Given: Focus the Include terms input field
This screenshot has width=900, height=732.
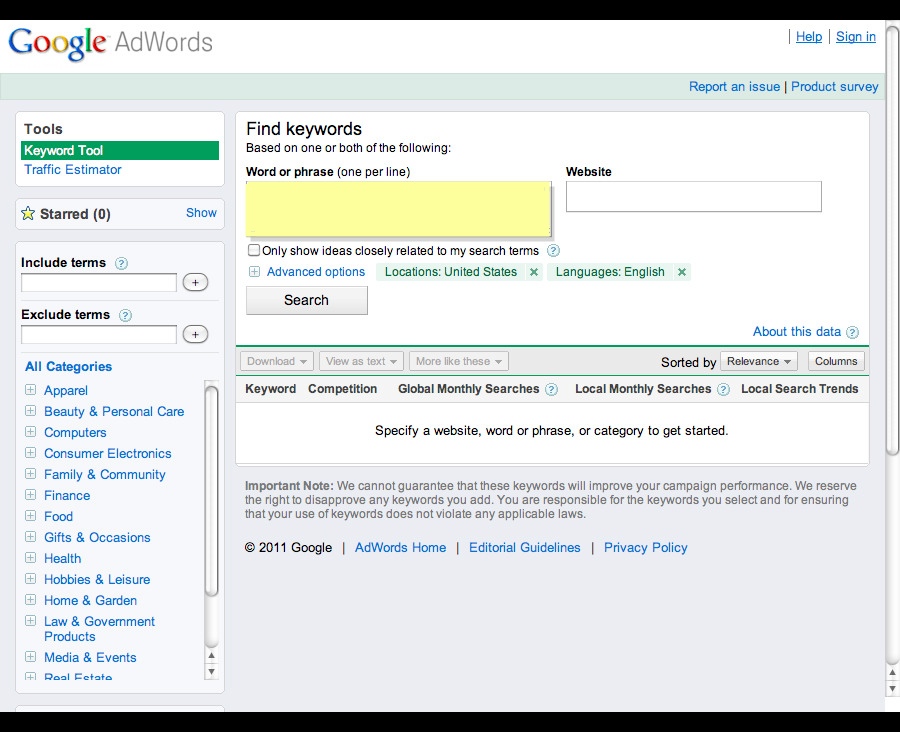Looking at the screenshot, I should [x=99, y=282].
